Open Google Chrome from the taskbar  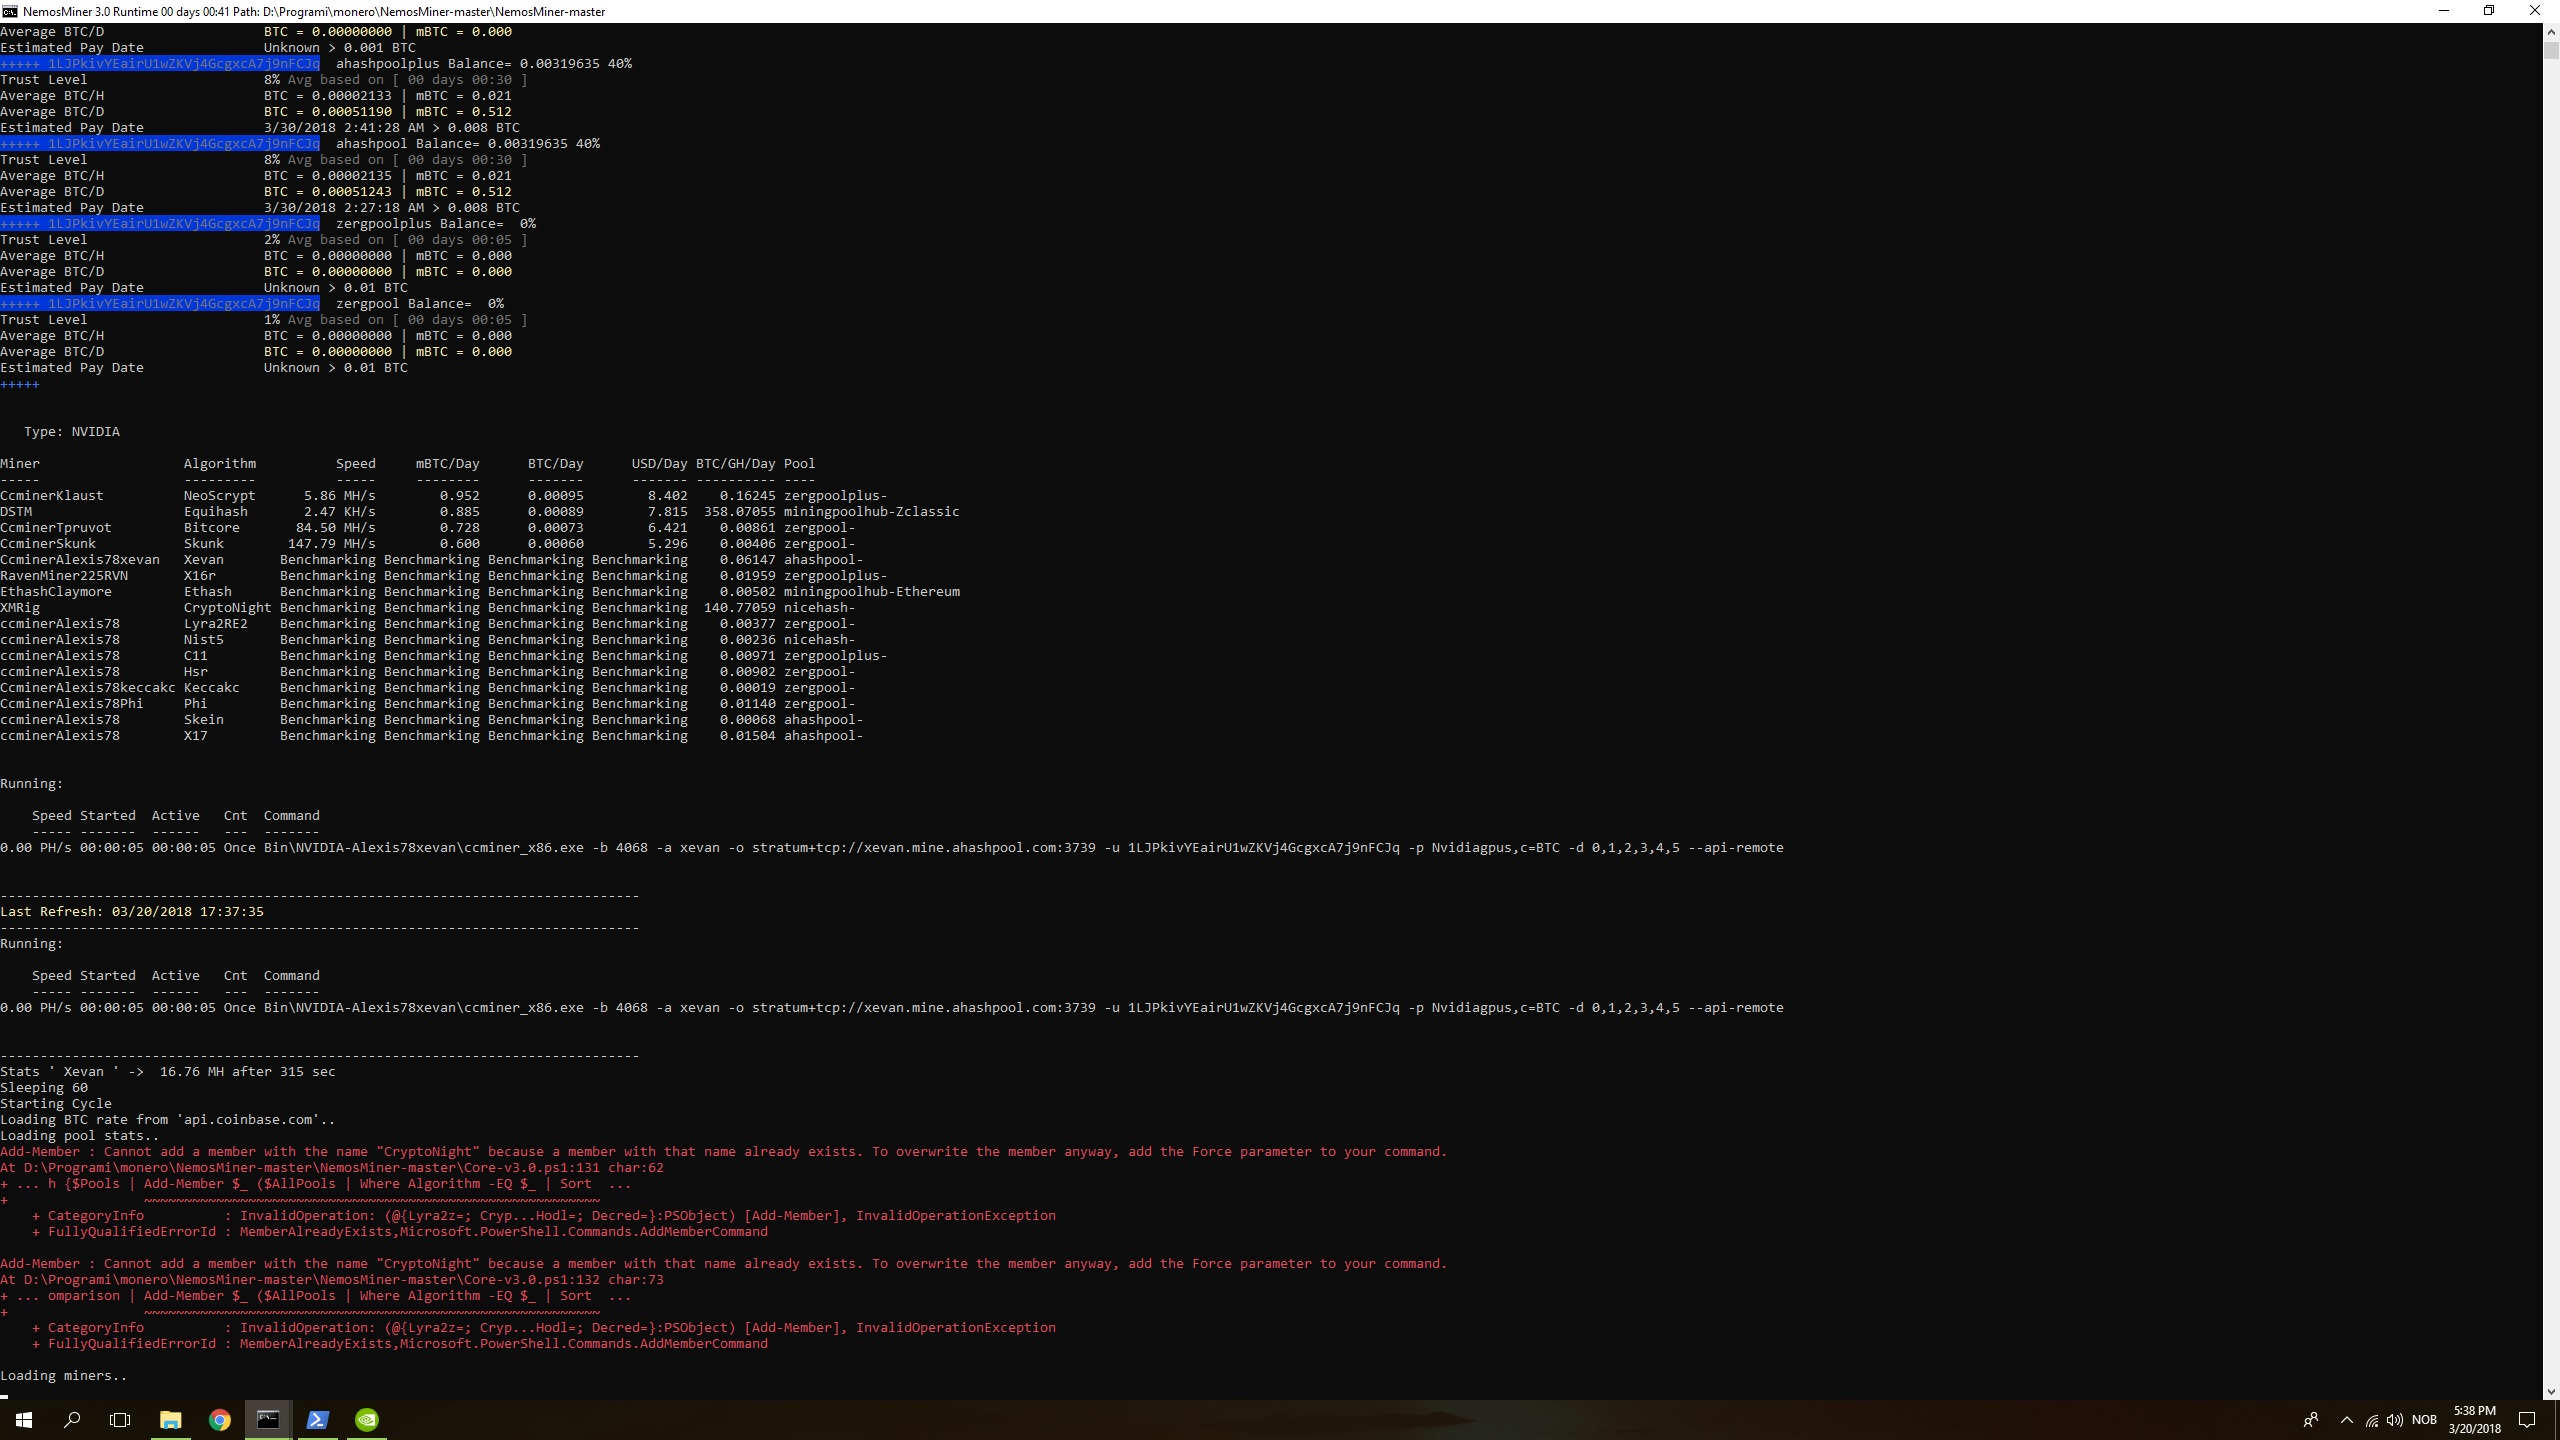(x=220, y=1420)
